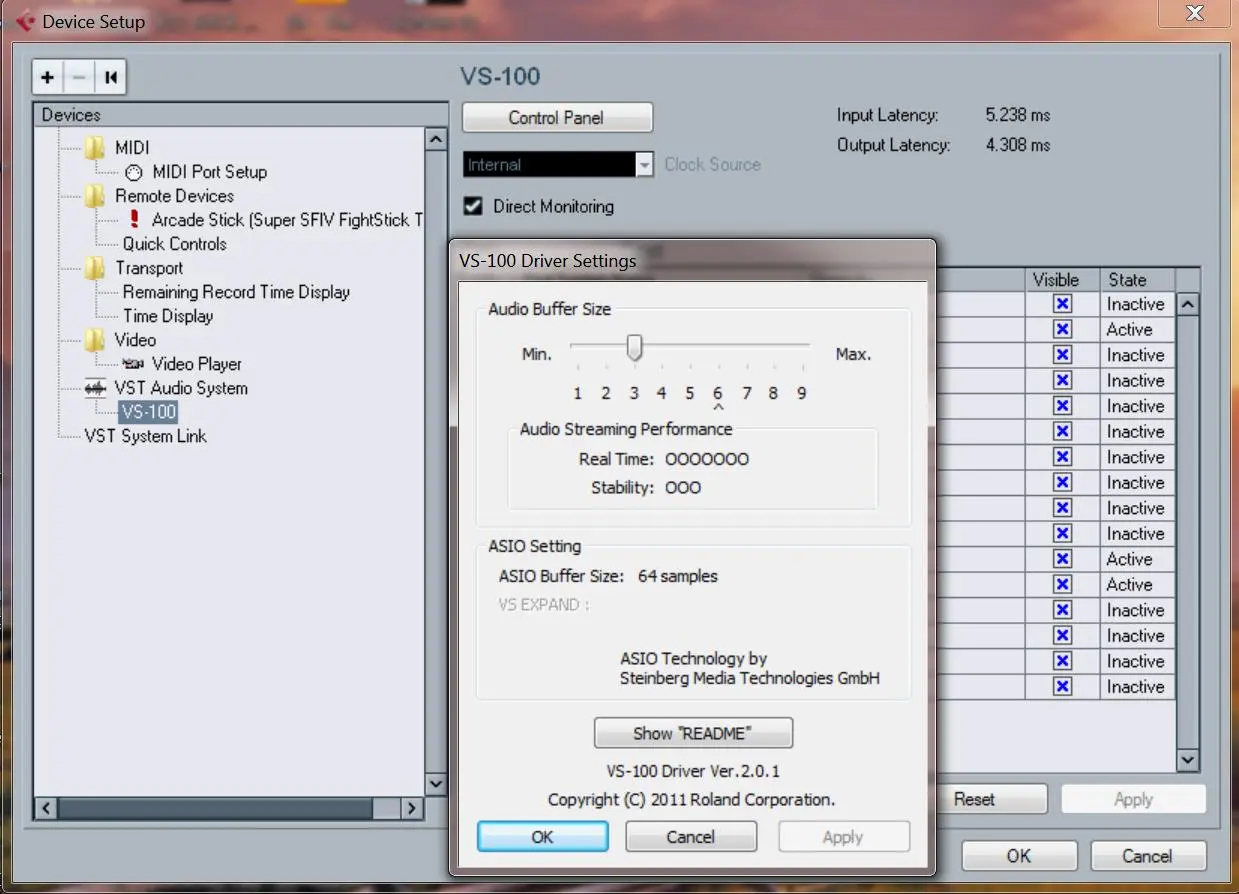
Task: Click the Devices tree scroll-down arrow
Action: coord(436,784)
